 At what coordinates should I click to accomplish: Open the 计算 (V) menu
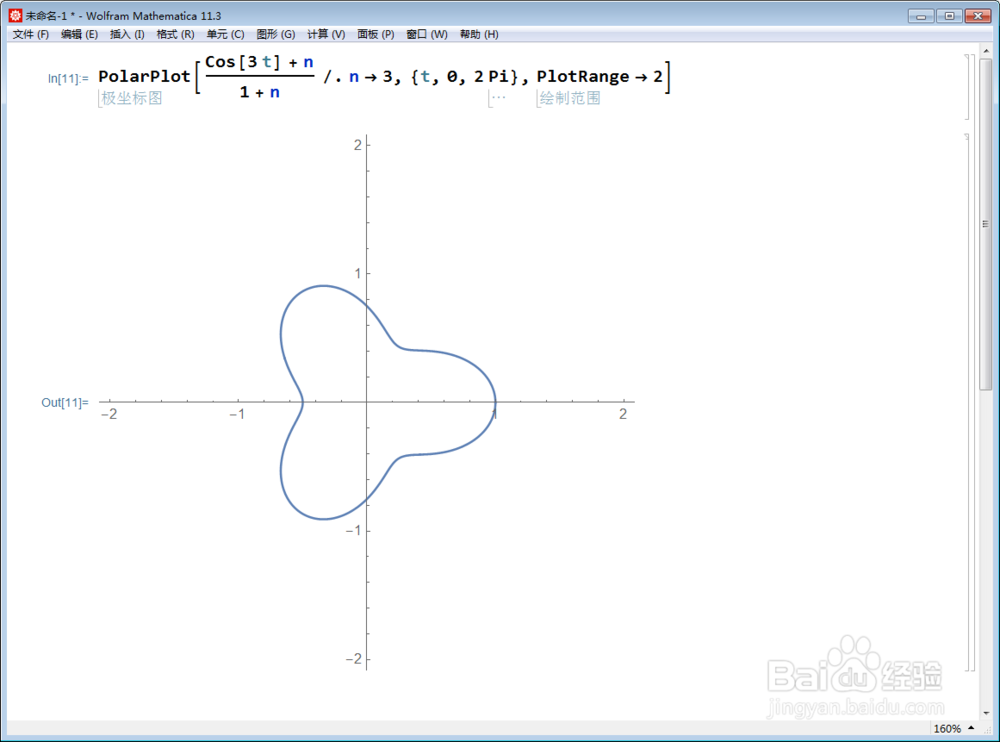coord(326,34)
